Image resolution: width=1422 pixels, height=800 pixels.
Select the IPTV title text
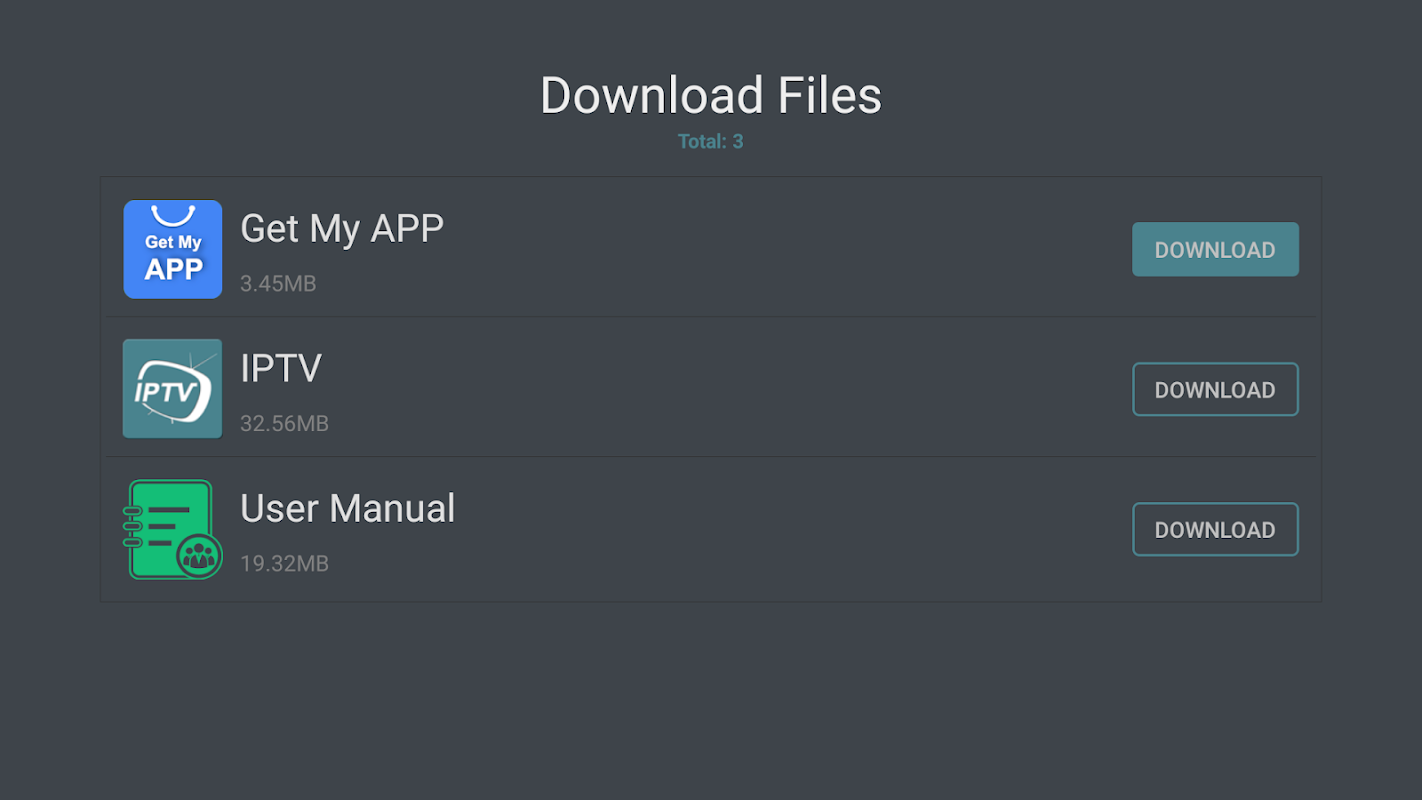(x=281, y=369)
